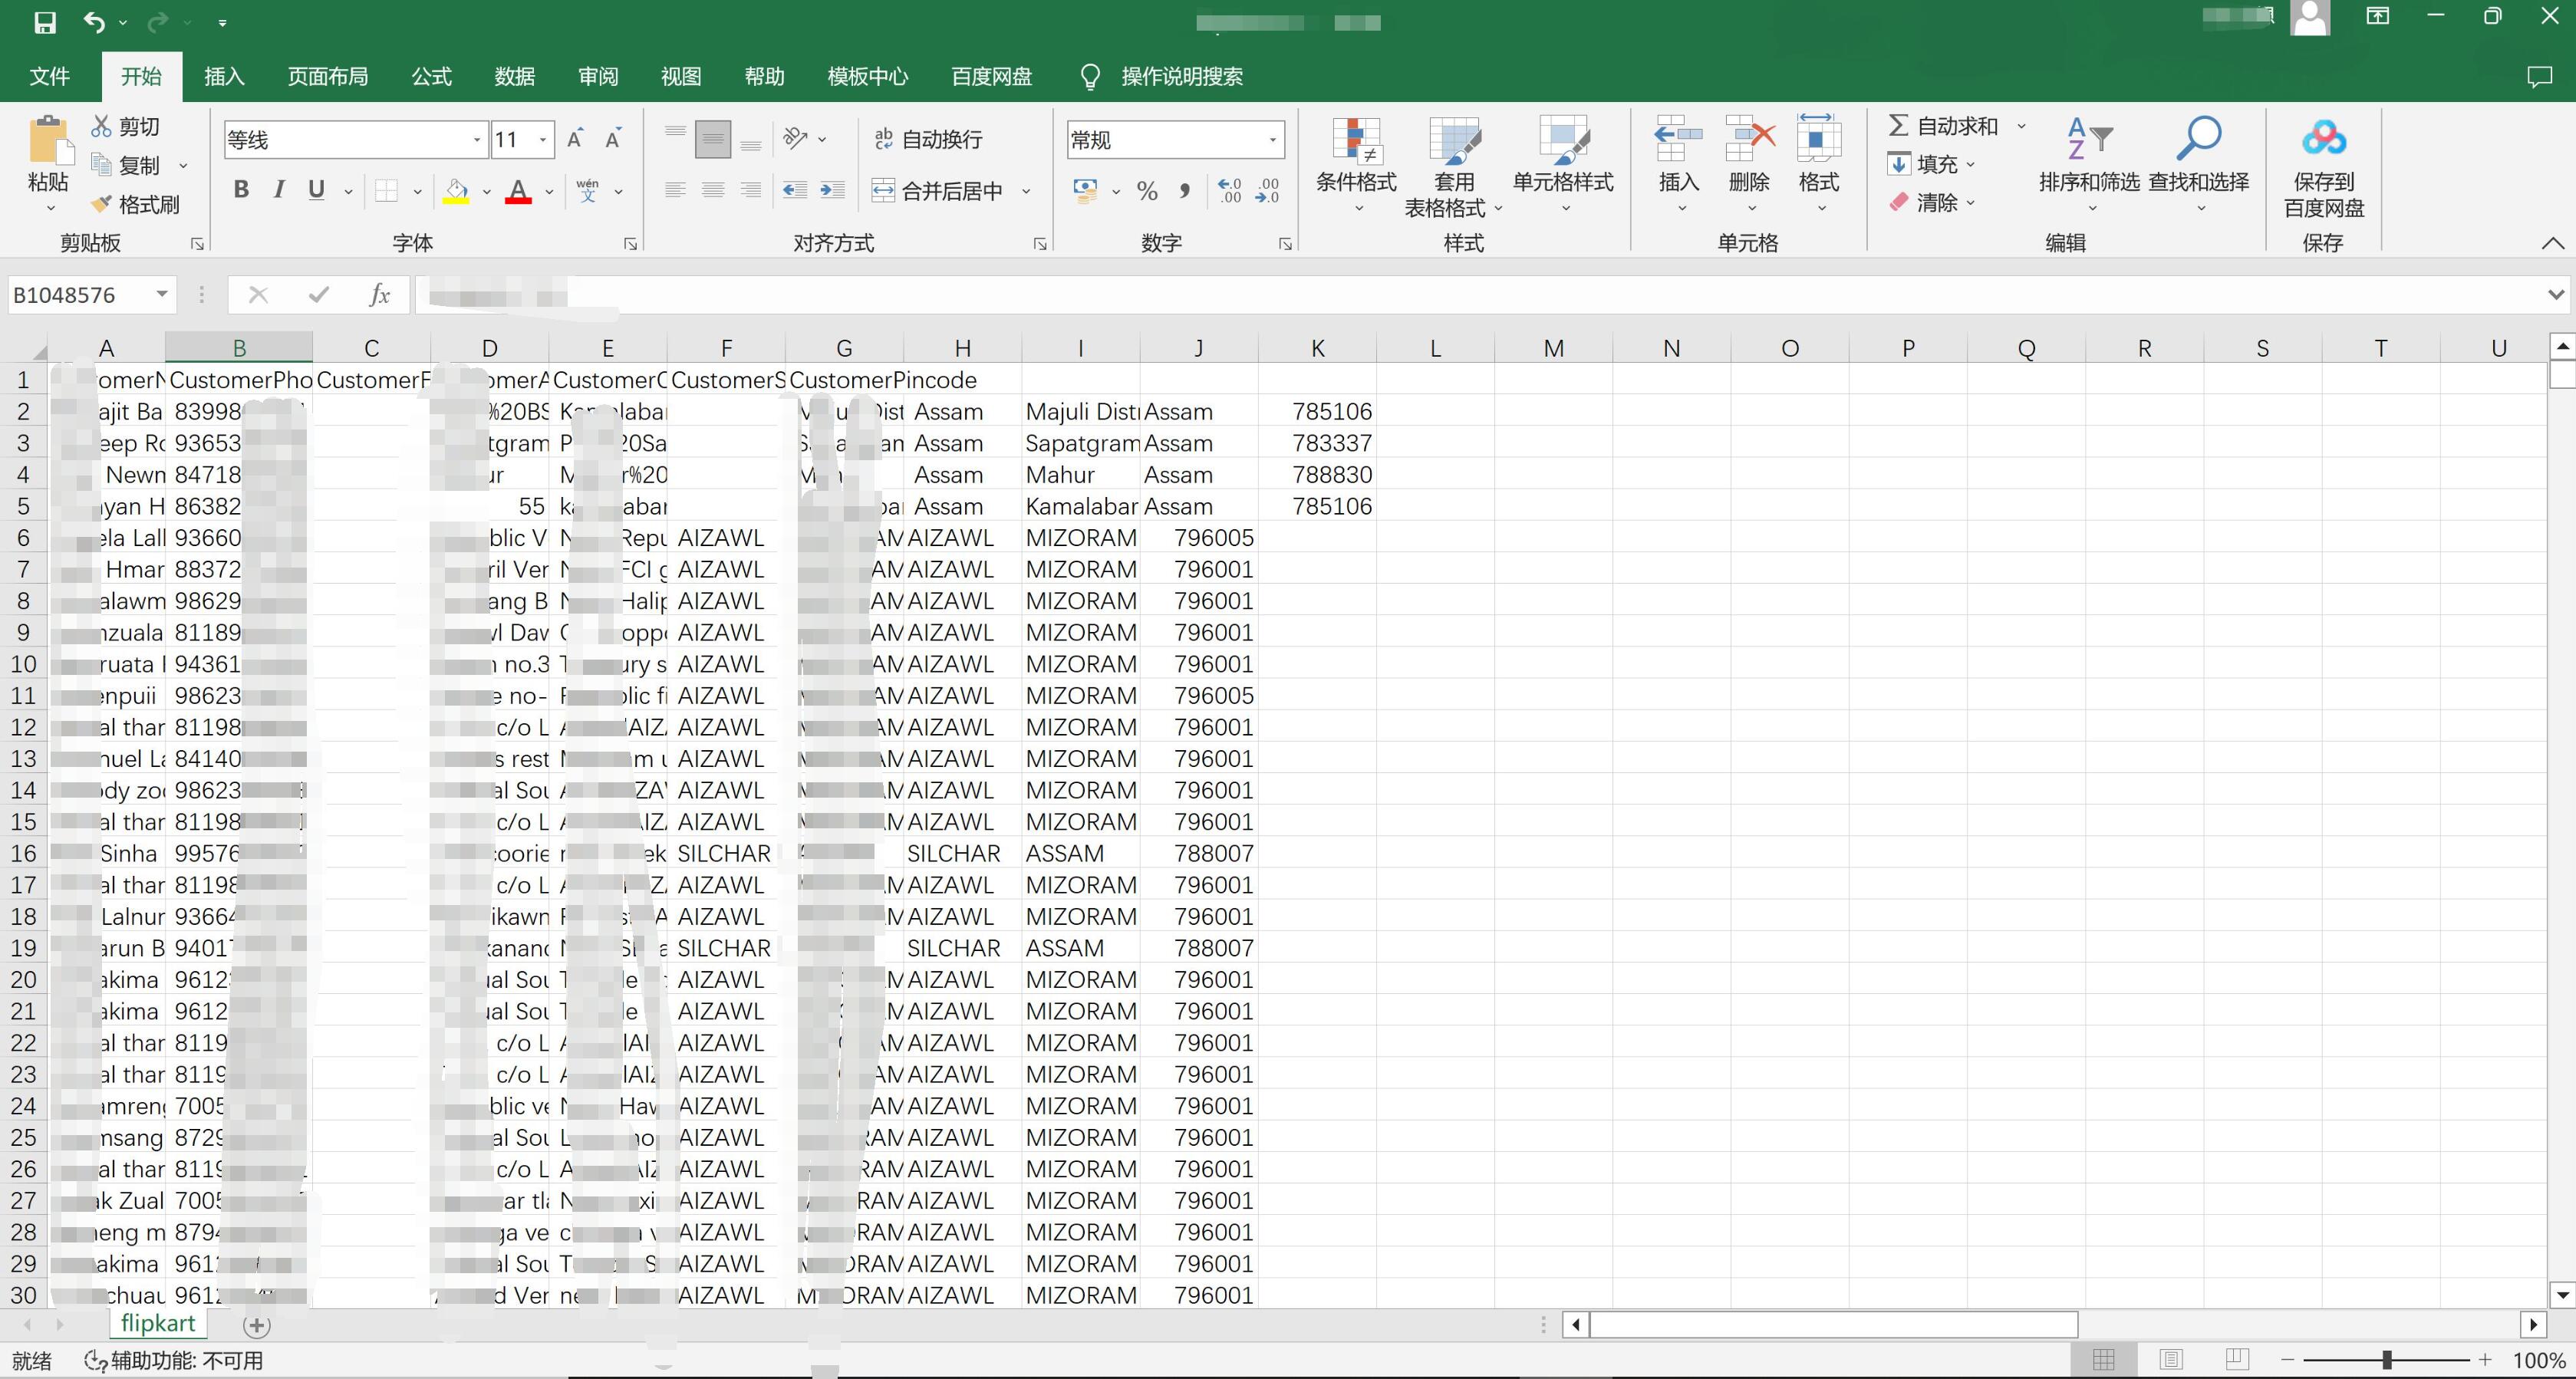The image size is (2576, 1379).
Task: Toggle Italic formatting
Action: (279, 190)
